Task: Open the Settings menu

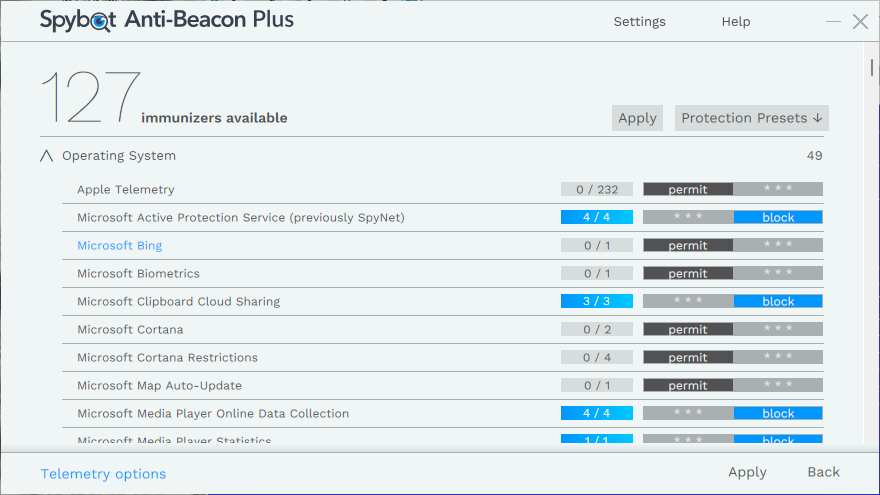Action: pyautogui.click(x=639, y=21)
